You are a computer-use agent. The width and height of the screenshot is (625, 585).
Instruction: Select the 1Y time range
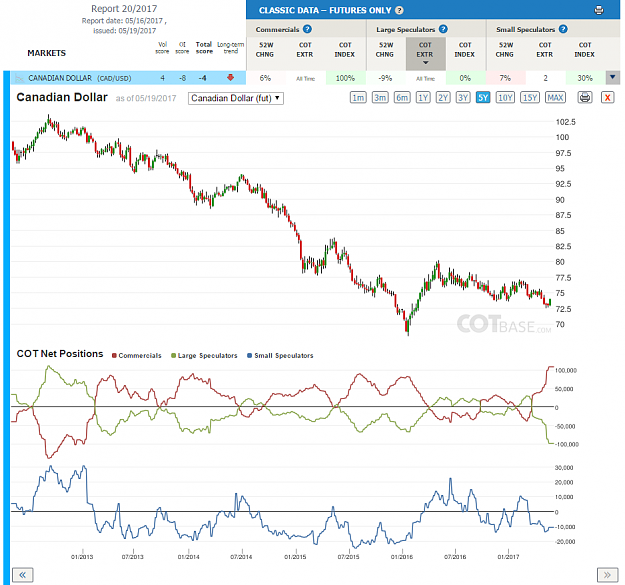coord(423,97)
